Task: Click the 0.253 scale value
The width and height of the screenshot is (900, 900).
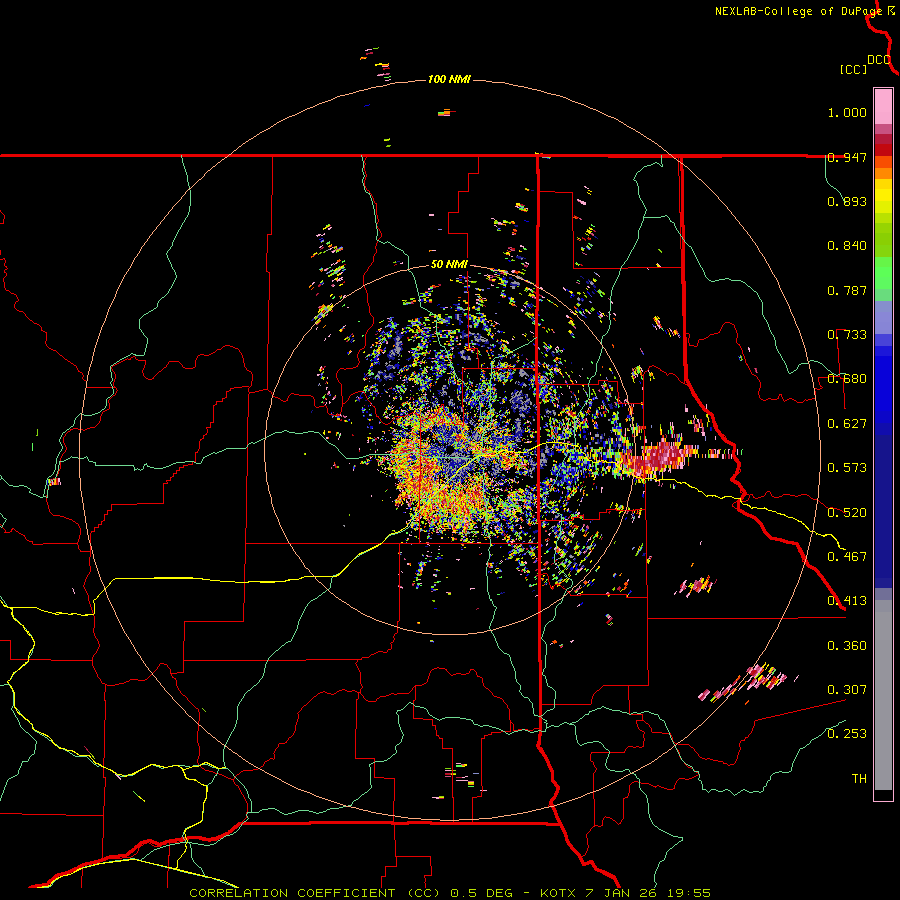Action: coord(847,734)
